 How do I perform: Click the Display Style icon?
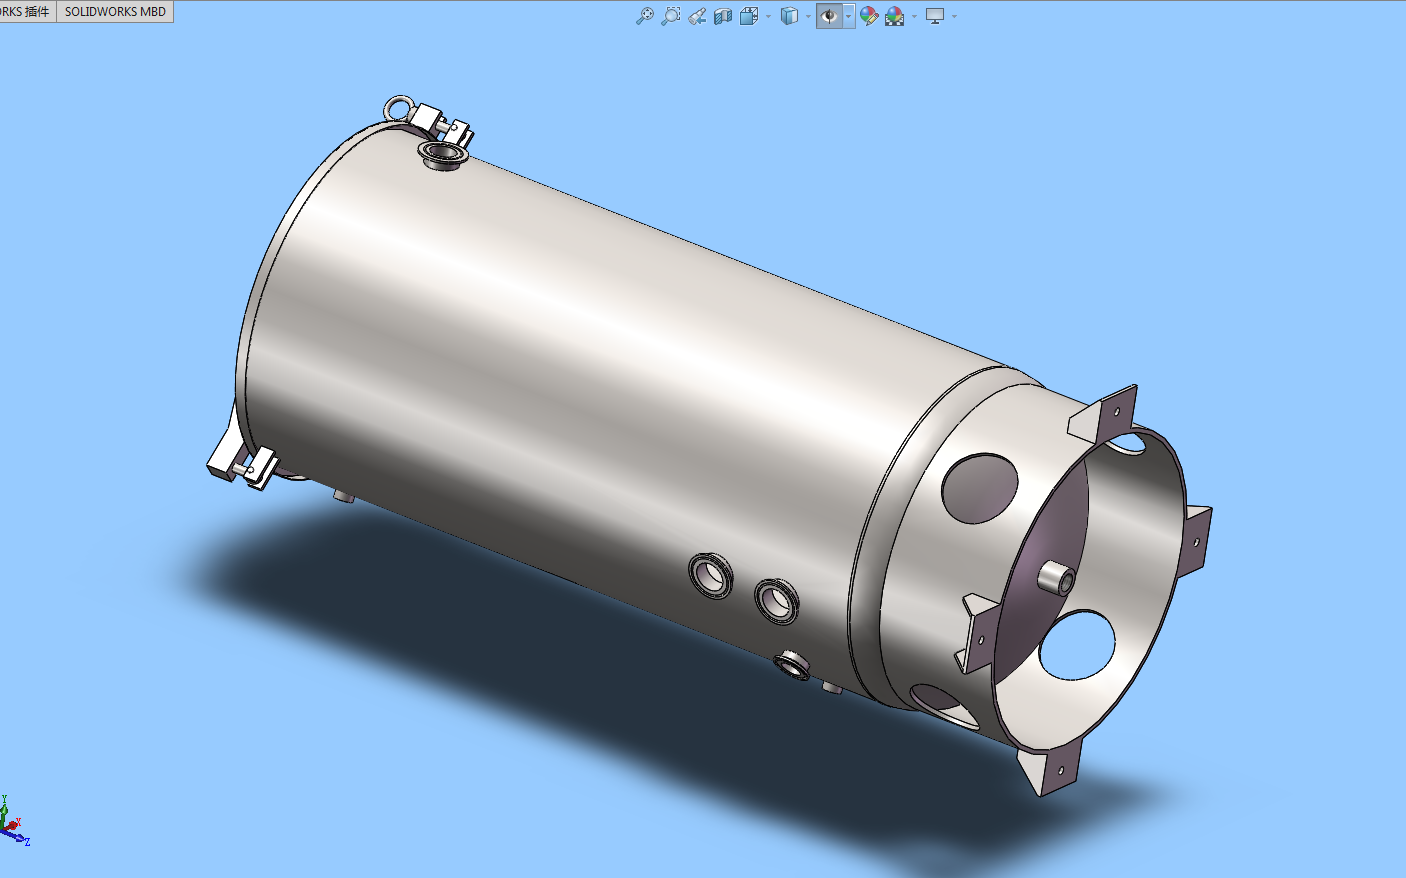pyautogui.click(x=789, y=16)
